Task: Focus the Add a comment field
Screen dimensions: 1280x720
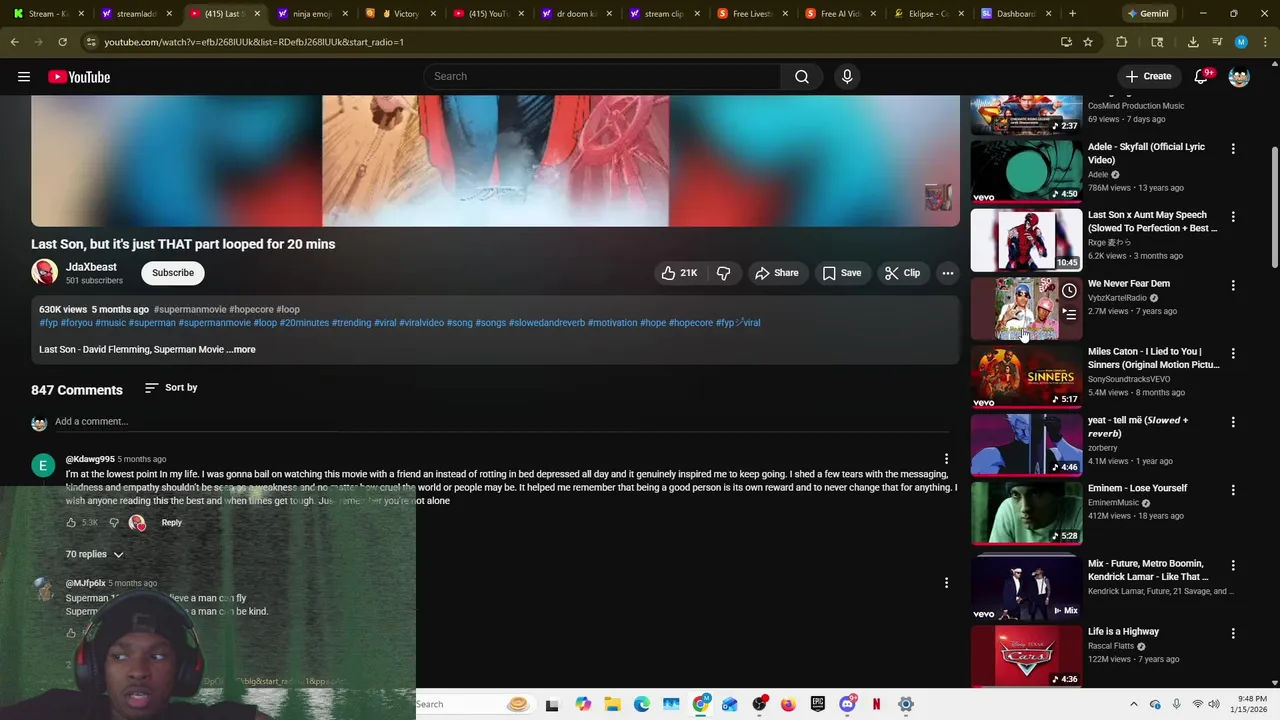Action: coord(500,422)
